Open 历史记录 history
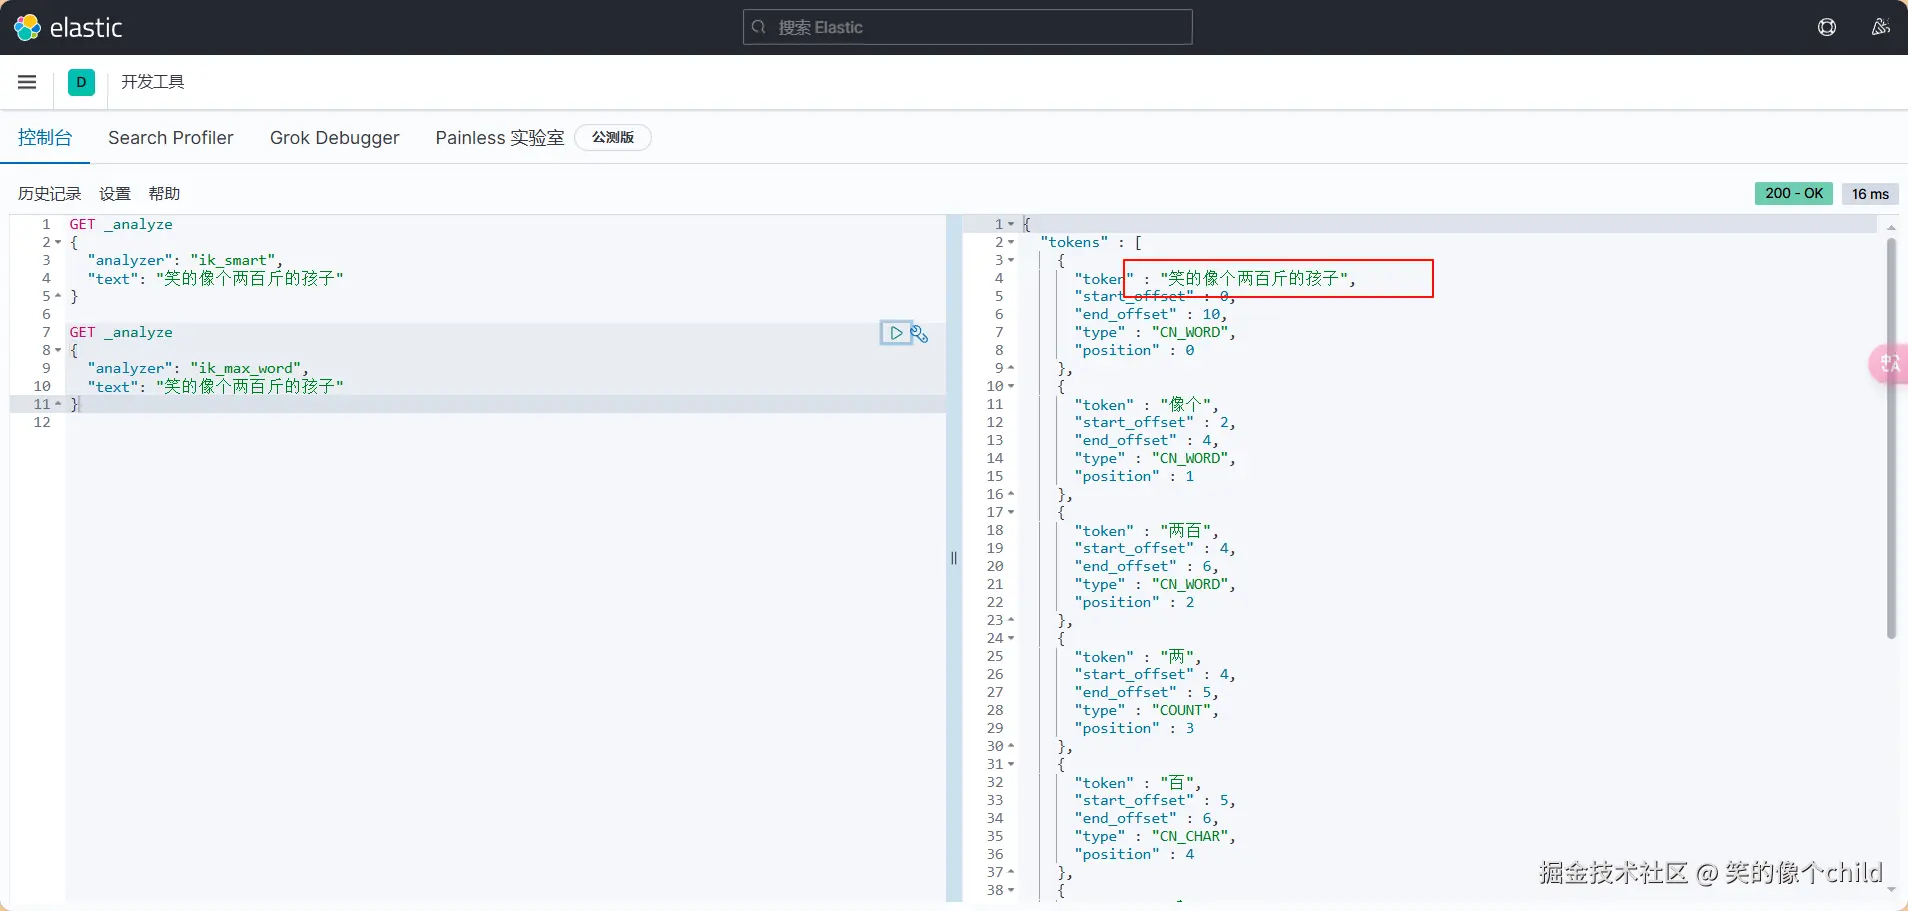The image size is (1908, 911). (x=49, y=194)
